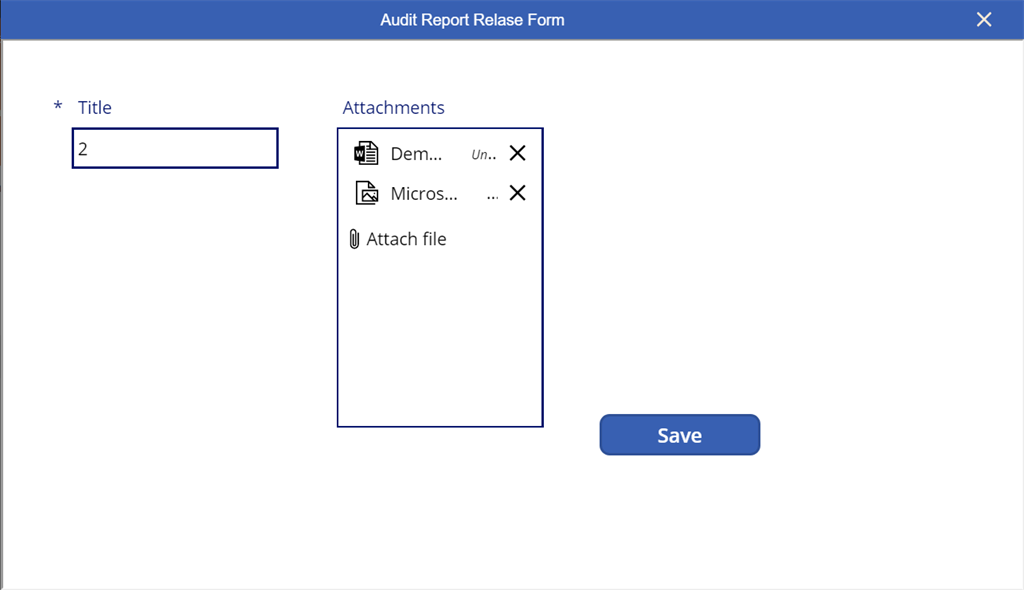The height and width of the screenshot is (590, 1024).
Task: Click the required asterisk beside Title
Action: 57,107
